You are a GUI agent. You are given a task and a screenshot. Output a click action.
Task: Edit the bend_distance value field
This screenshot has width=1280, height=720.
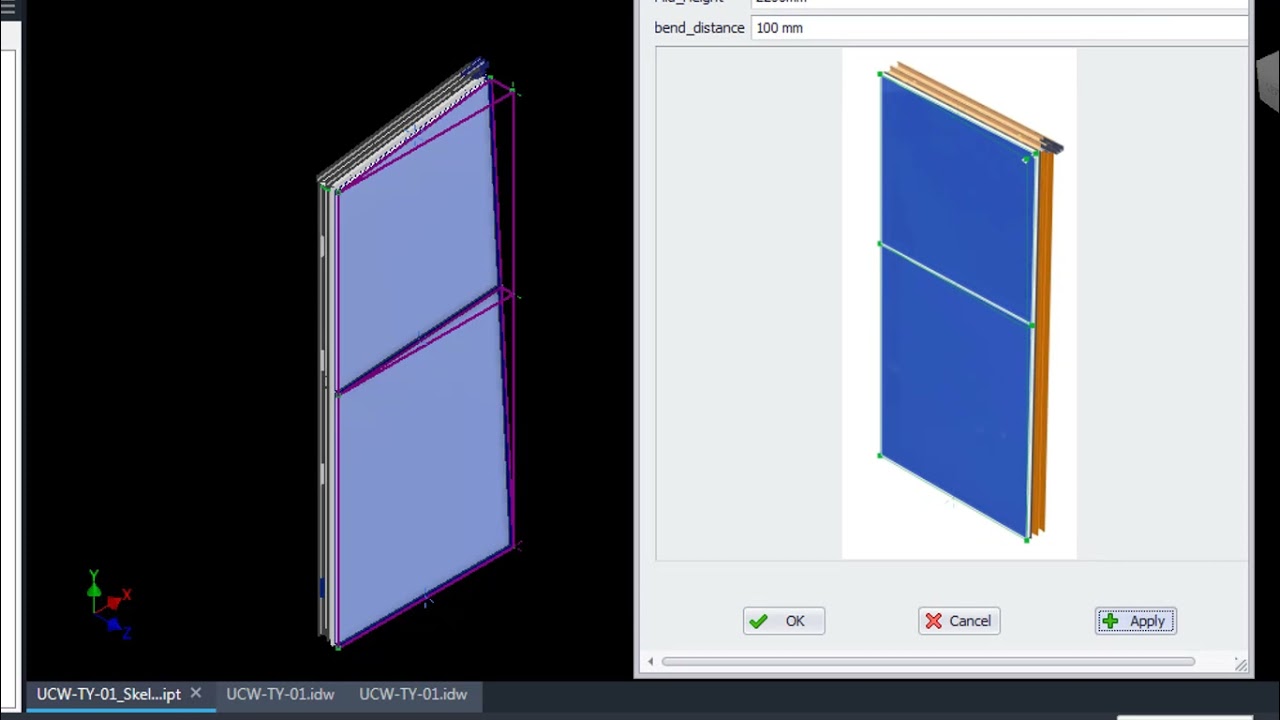pos(999,28)
